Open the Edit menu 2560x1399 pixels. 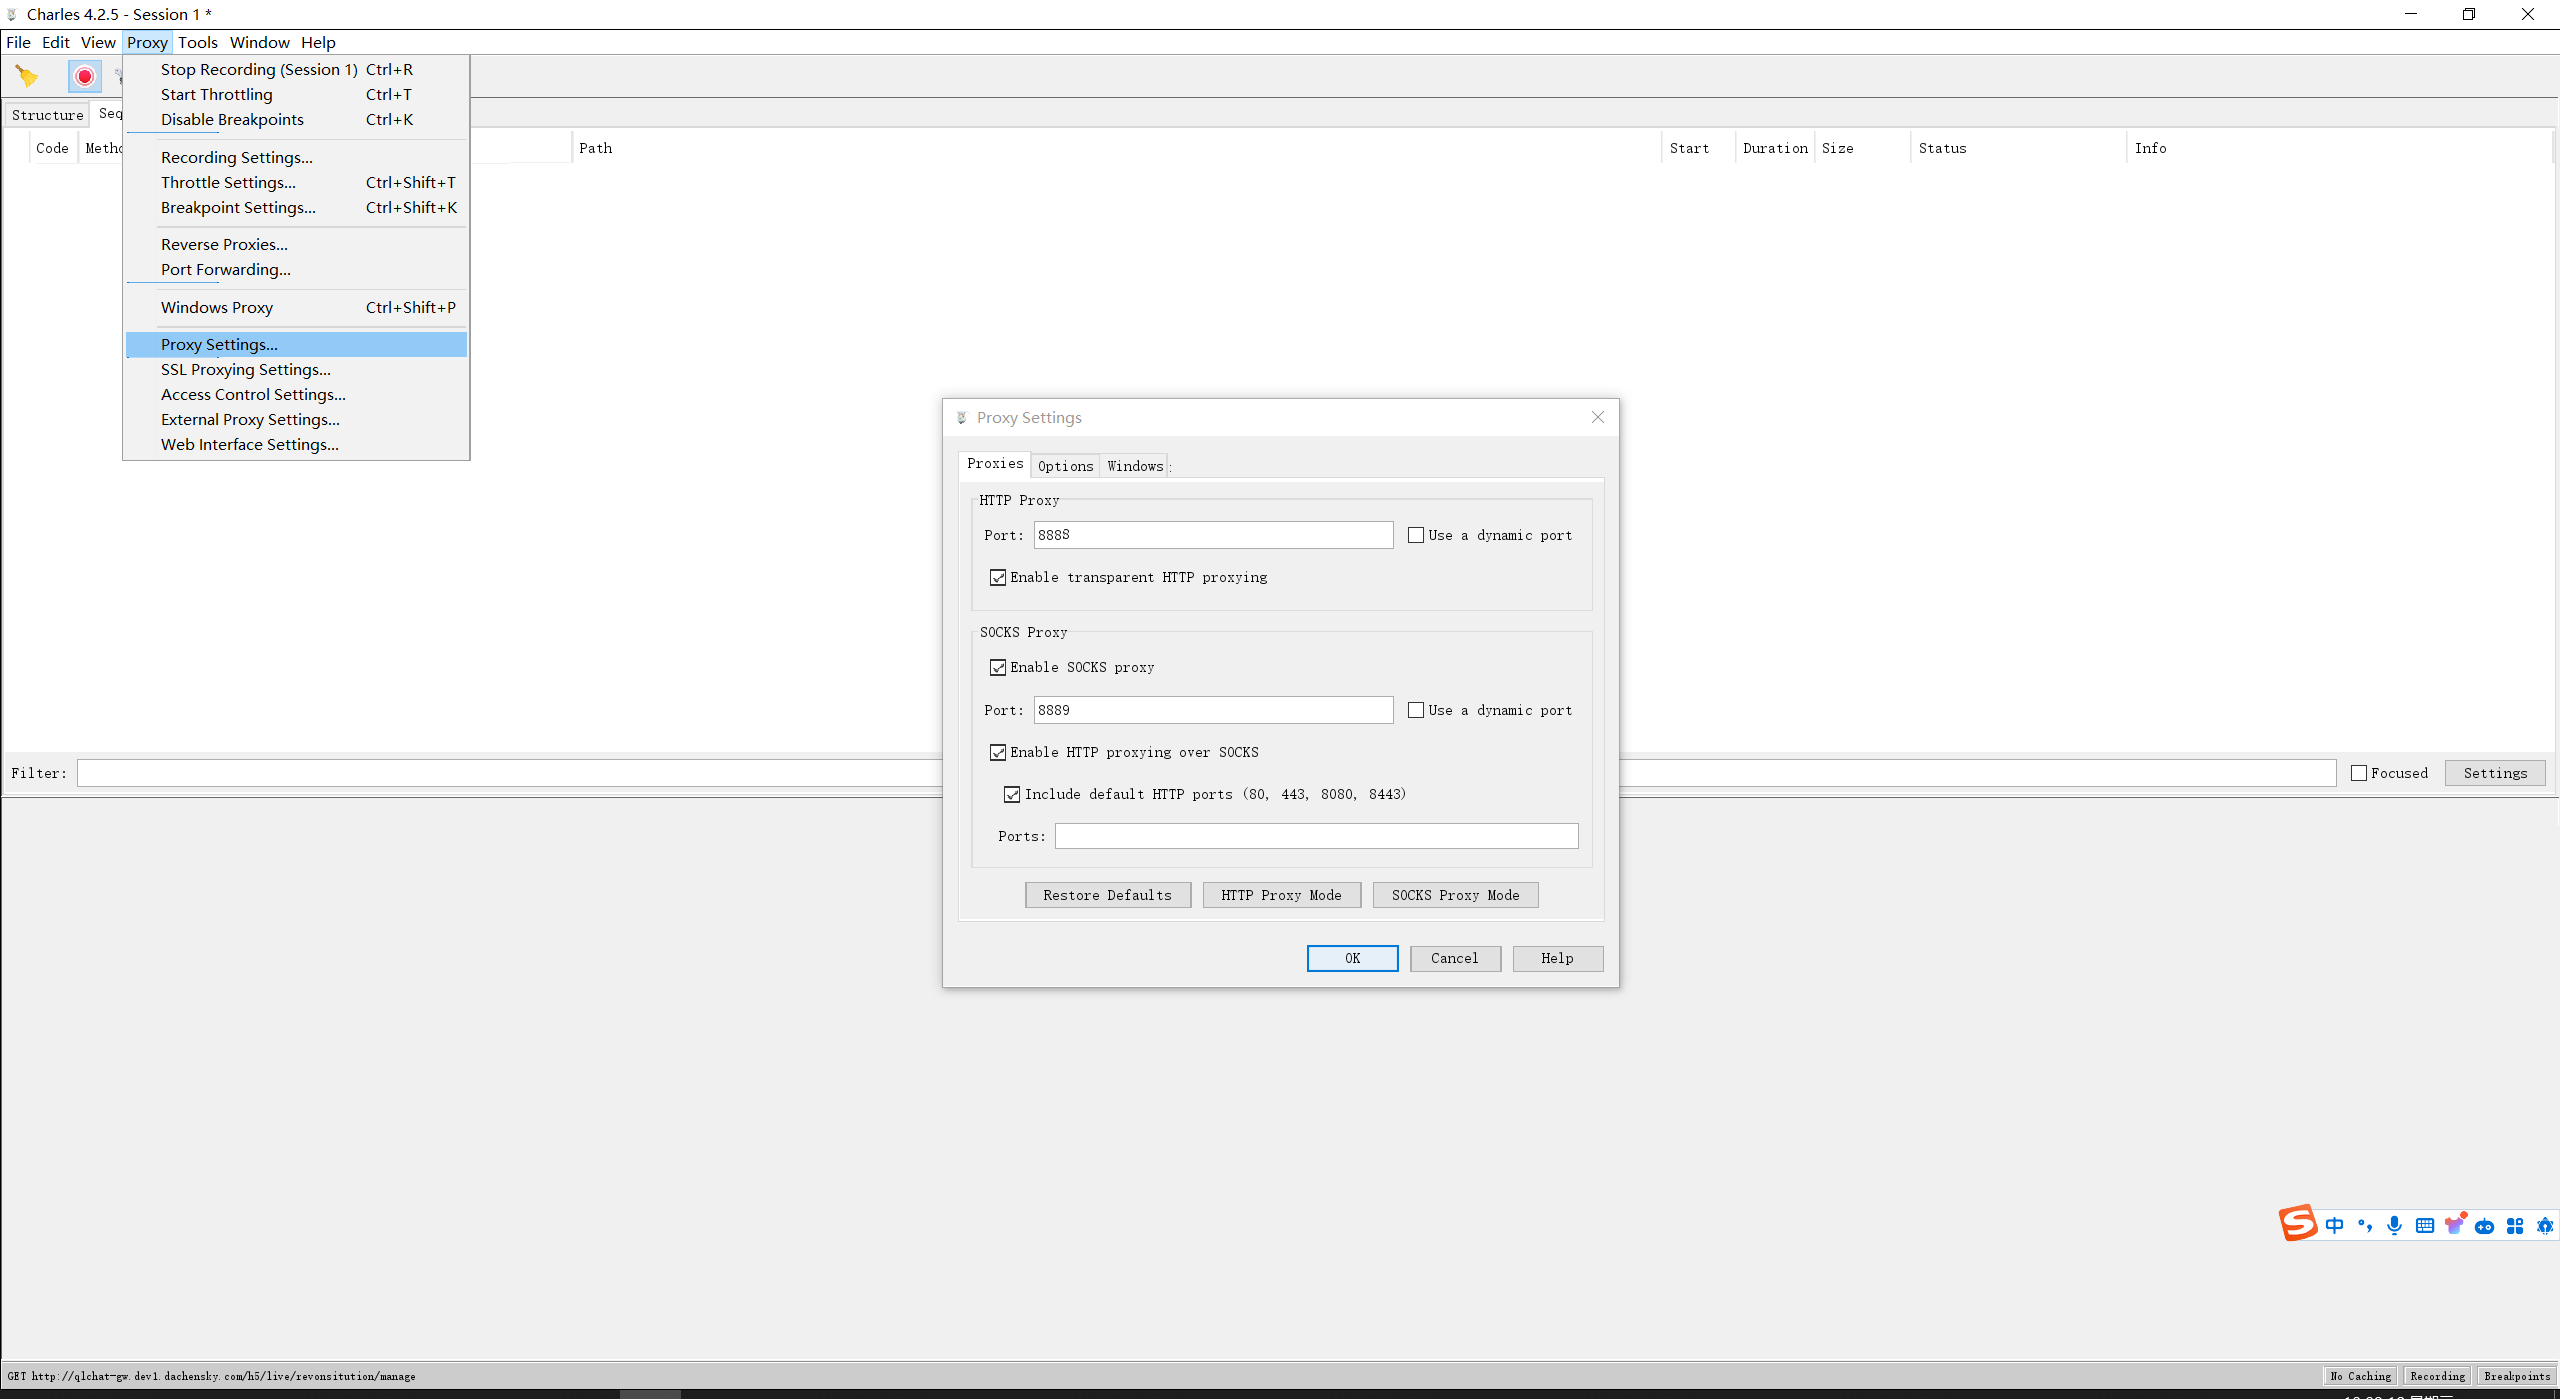(x=56, y=42)
